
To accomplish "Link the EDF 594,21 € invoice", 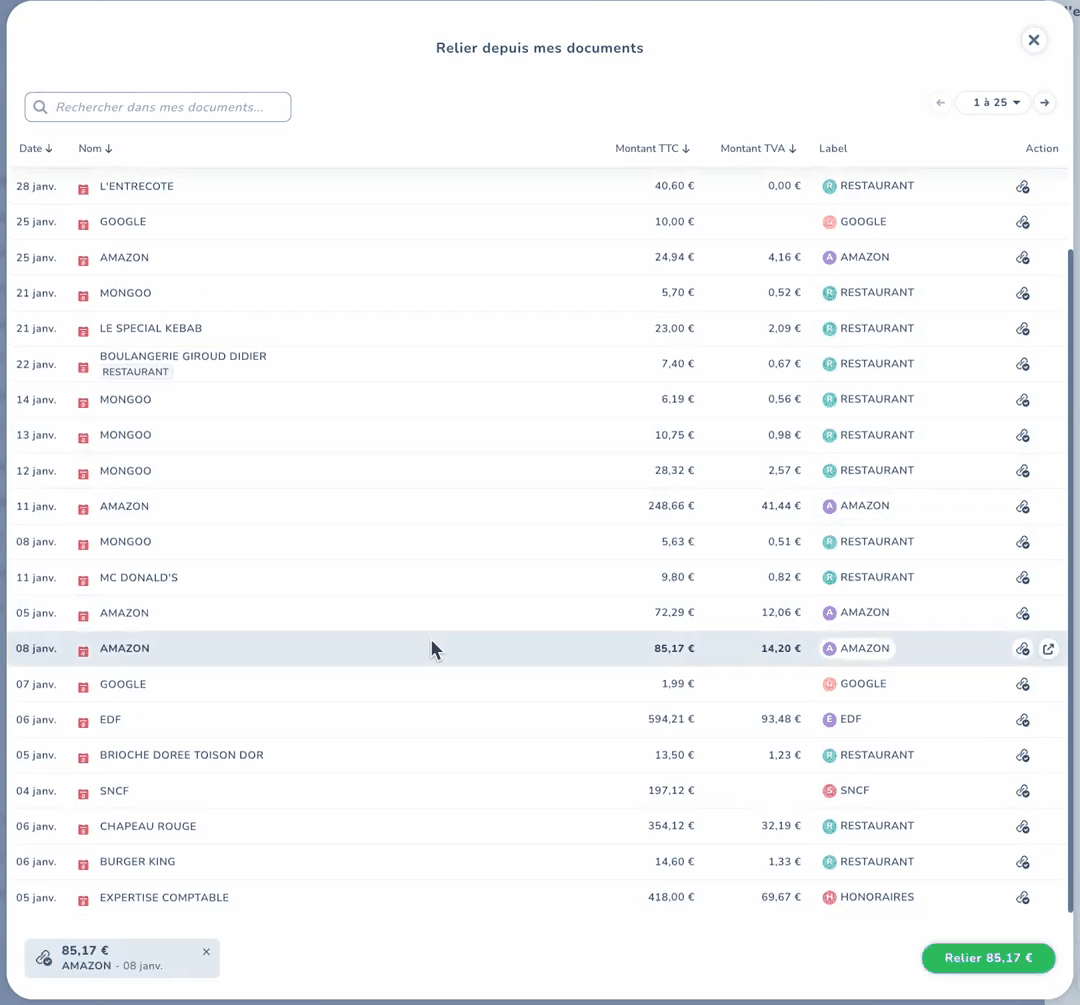I will point(1022,720).
